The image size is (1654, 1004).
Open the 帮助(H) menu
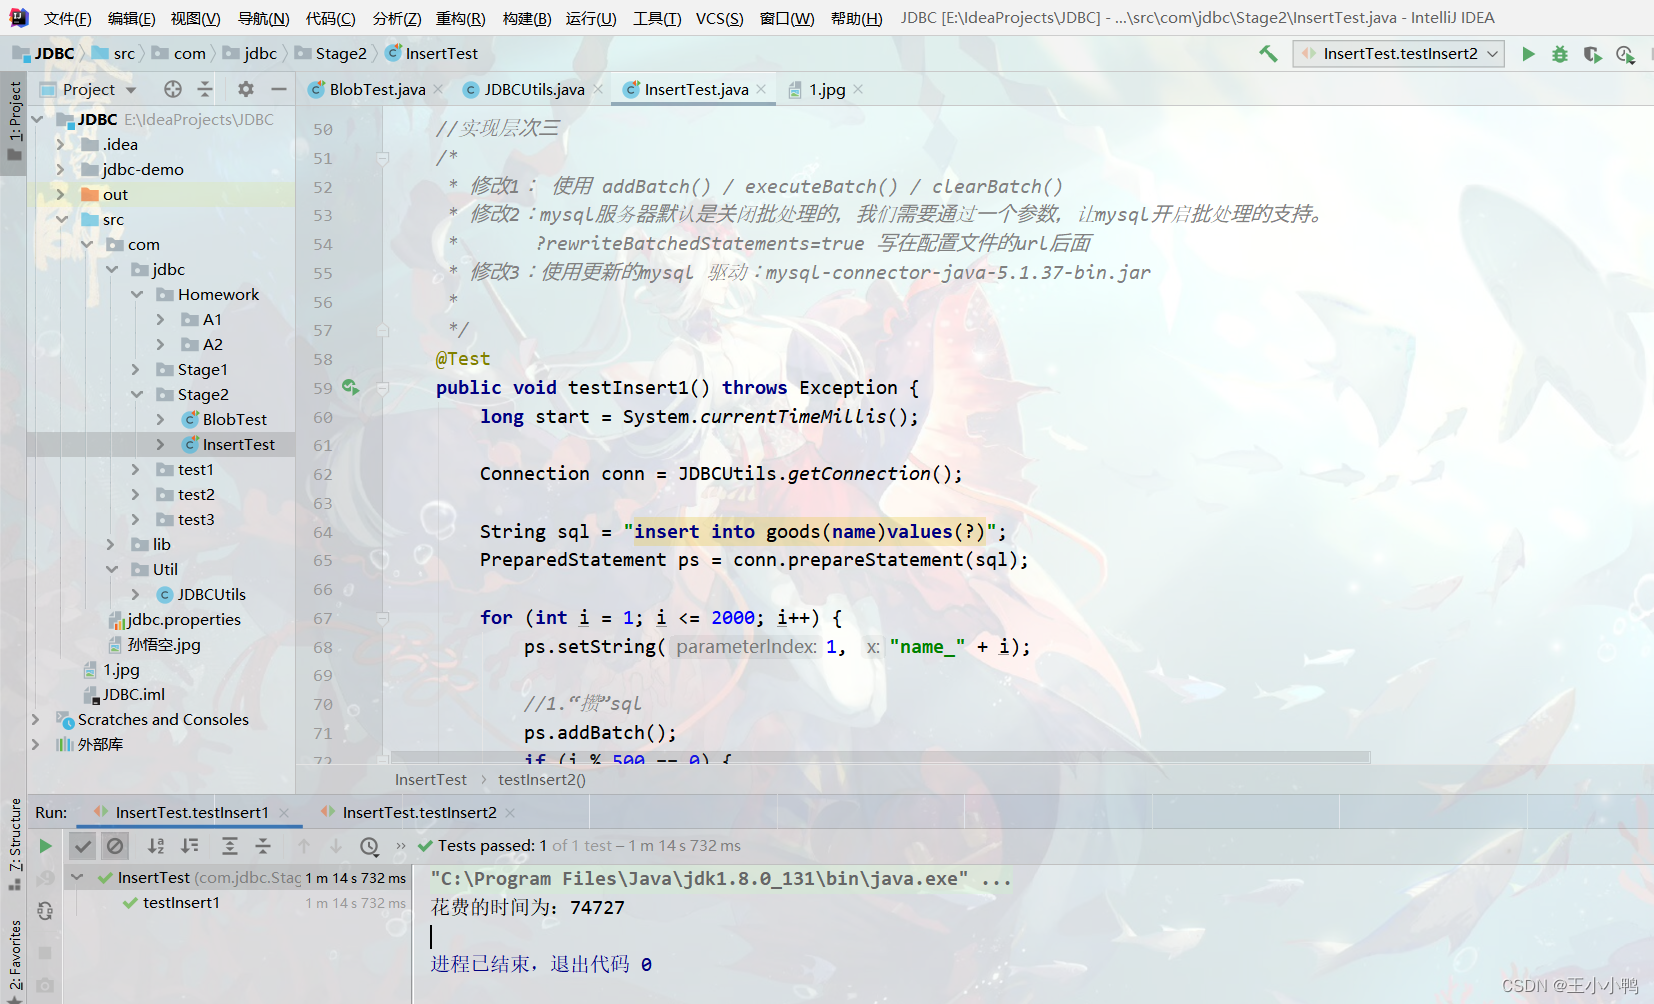click(x=857, y=18)
